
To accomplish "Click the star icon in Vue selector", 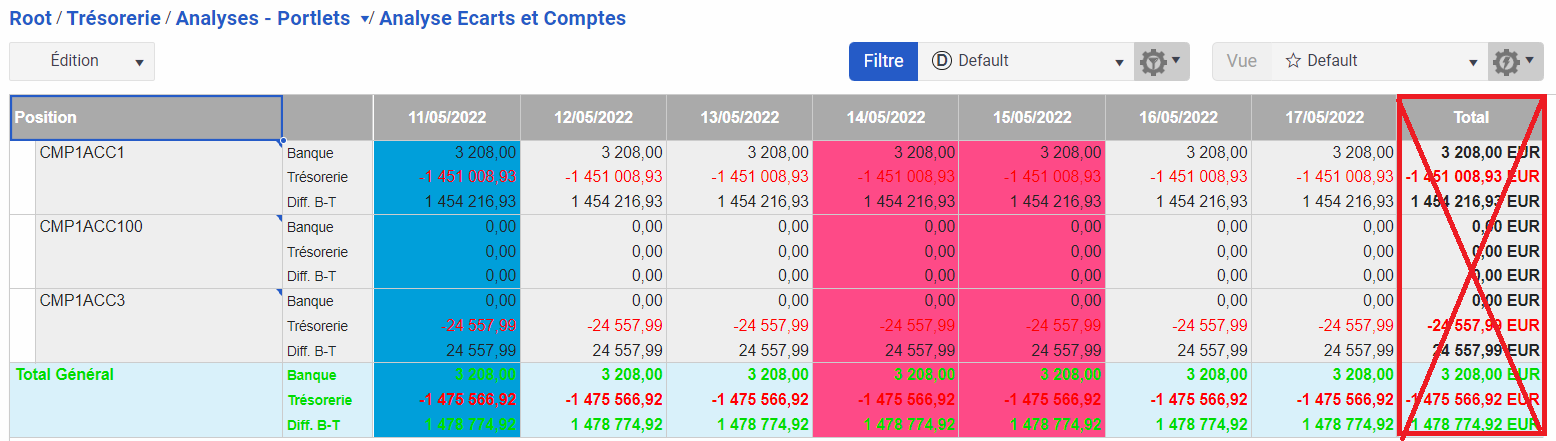I will click(x=1292, y=61).
